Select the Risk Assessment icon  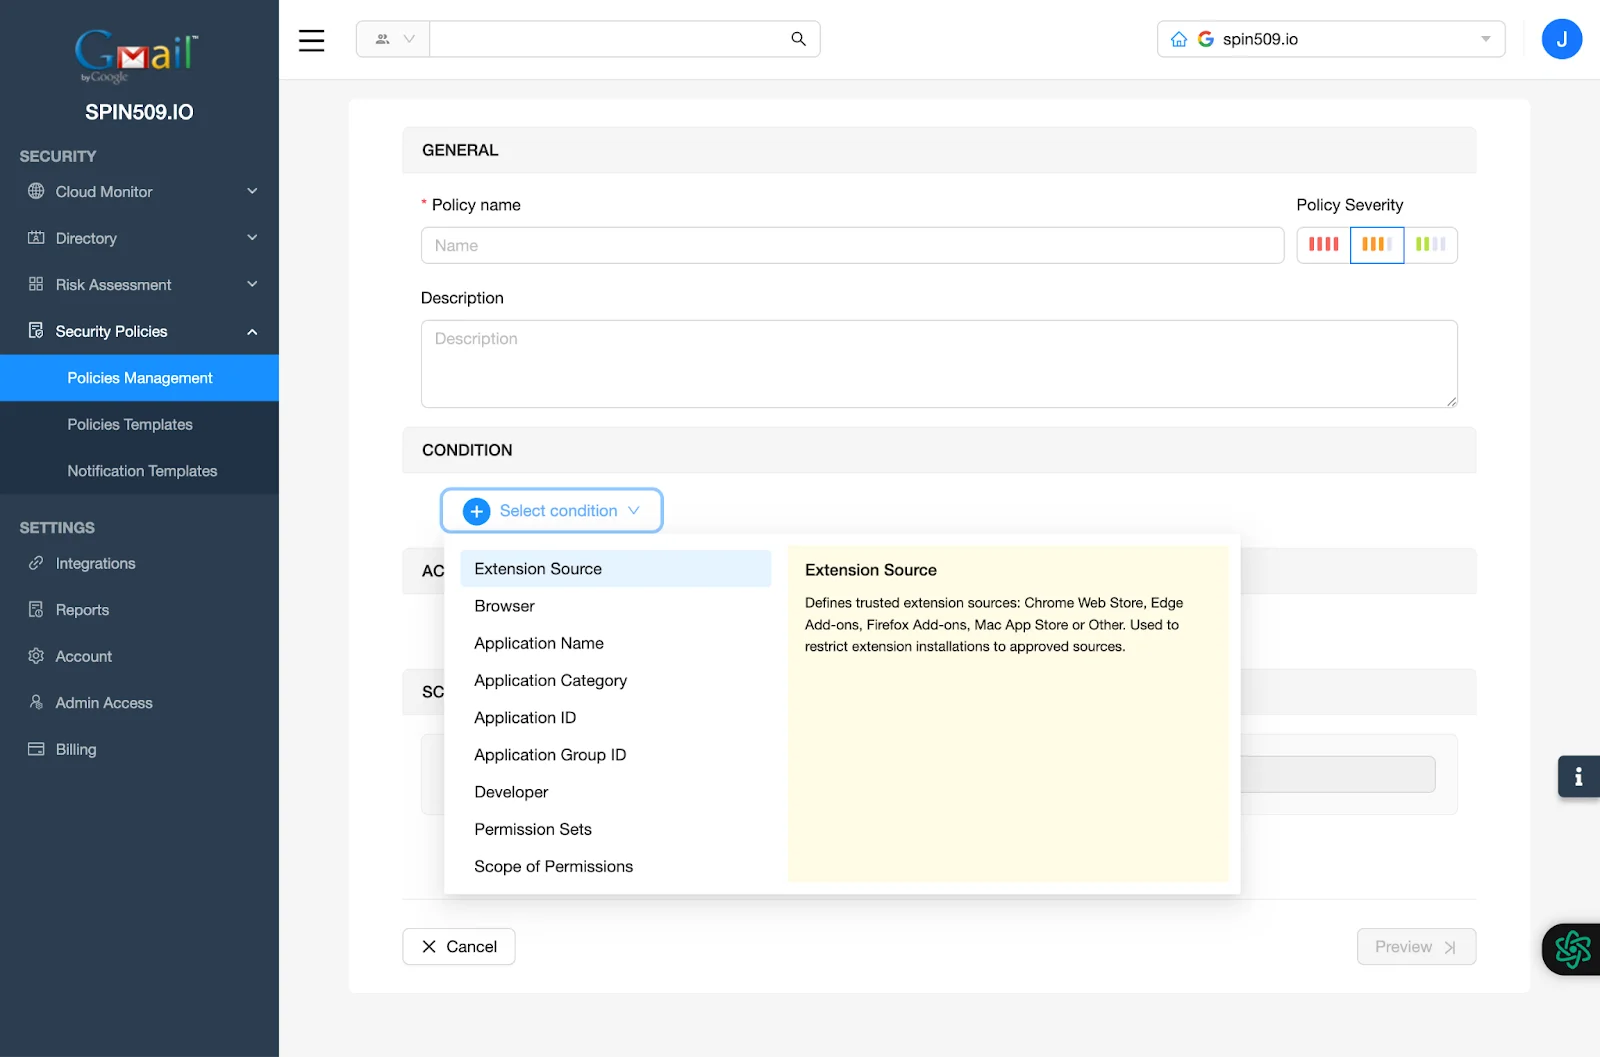pyautogui.click(x=36, y=284)
